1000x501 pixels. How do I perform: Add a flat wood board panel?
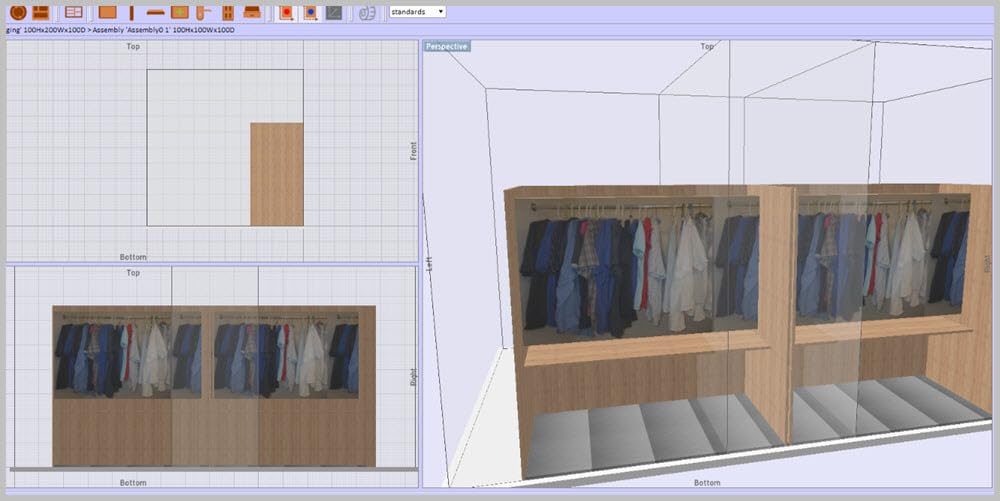[108, 12]
